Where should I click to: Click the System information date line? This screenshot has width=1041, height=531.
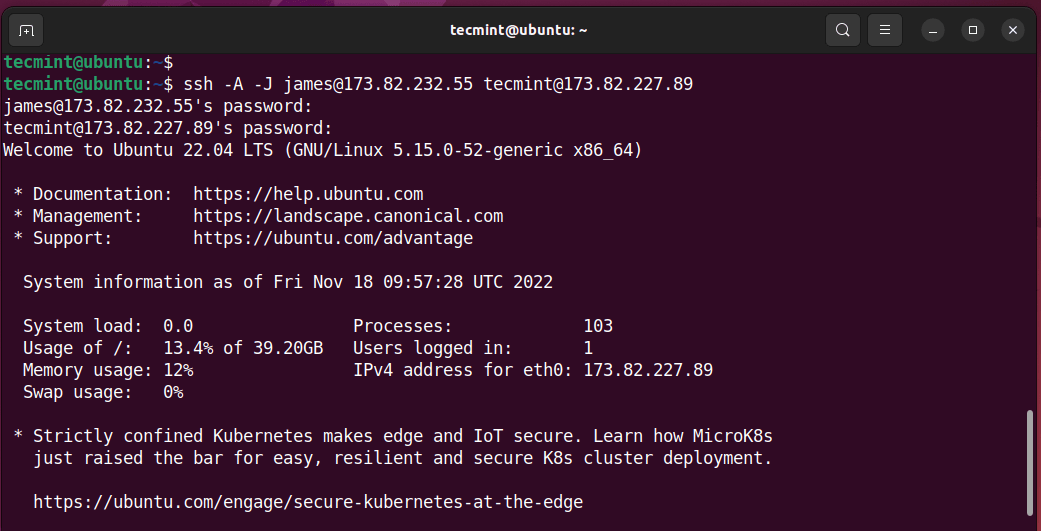(x=288, y=282)
